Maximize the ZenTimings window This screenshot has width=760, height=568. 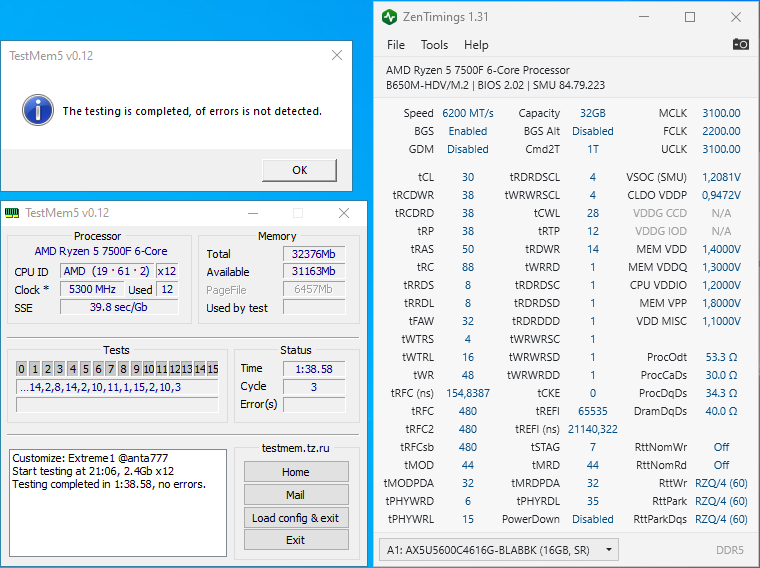click(x=690, y=17)
